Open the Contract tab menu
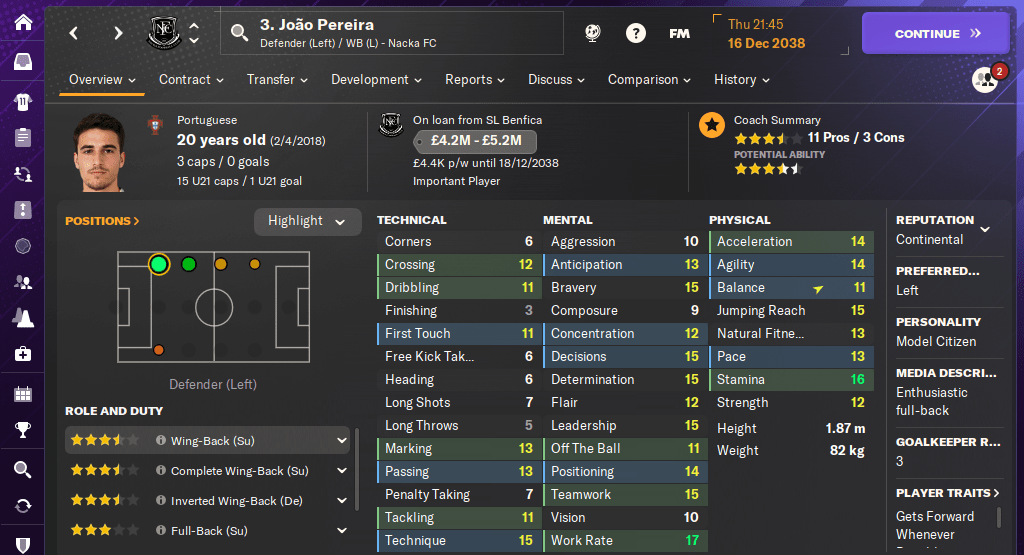 coord(190,80)
